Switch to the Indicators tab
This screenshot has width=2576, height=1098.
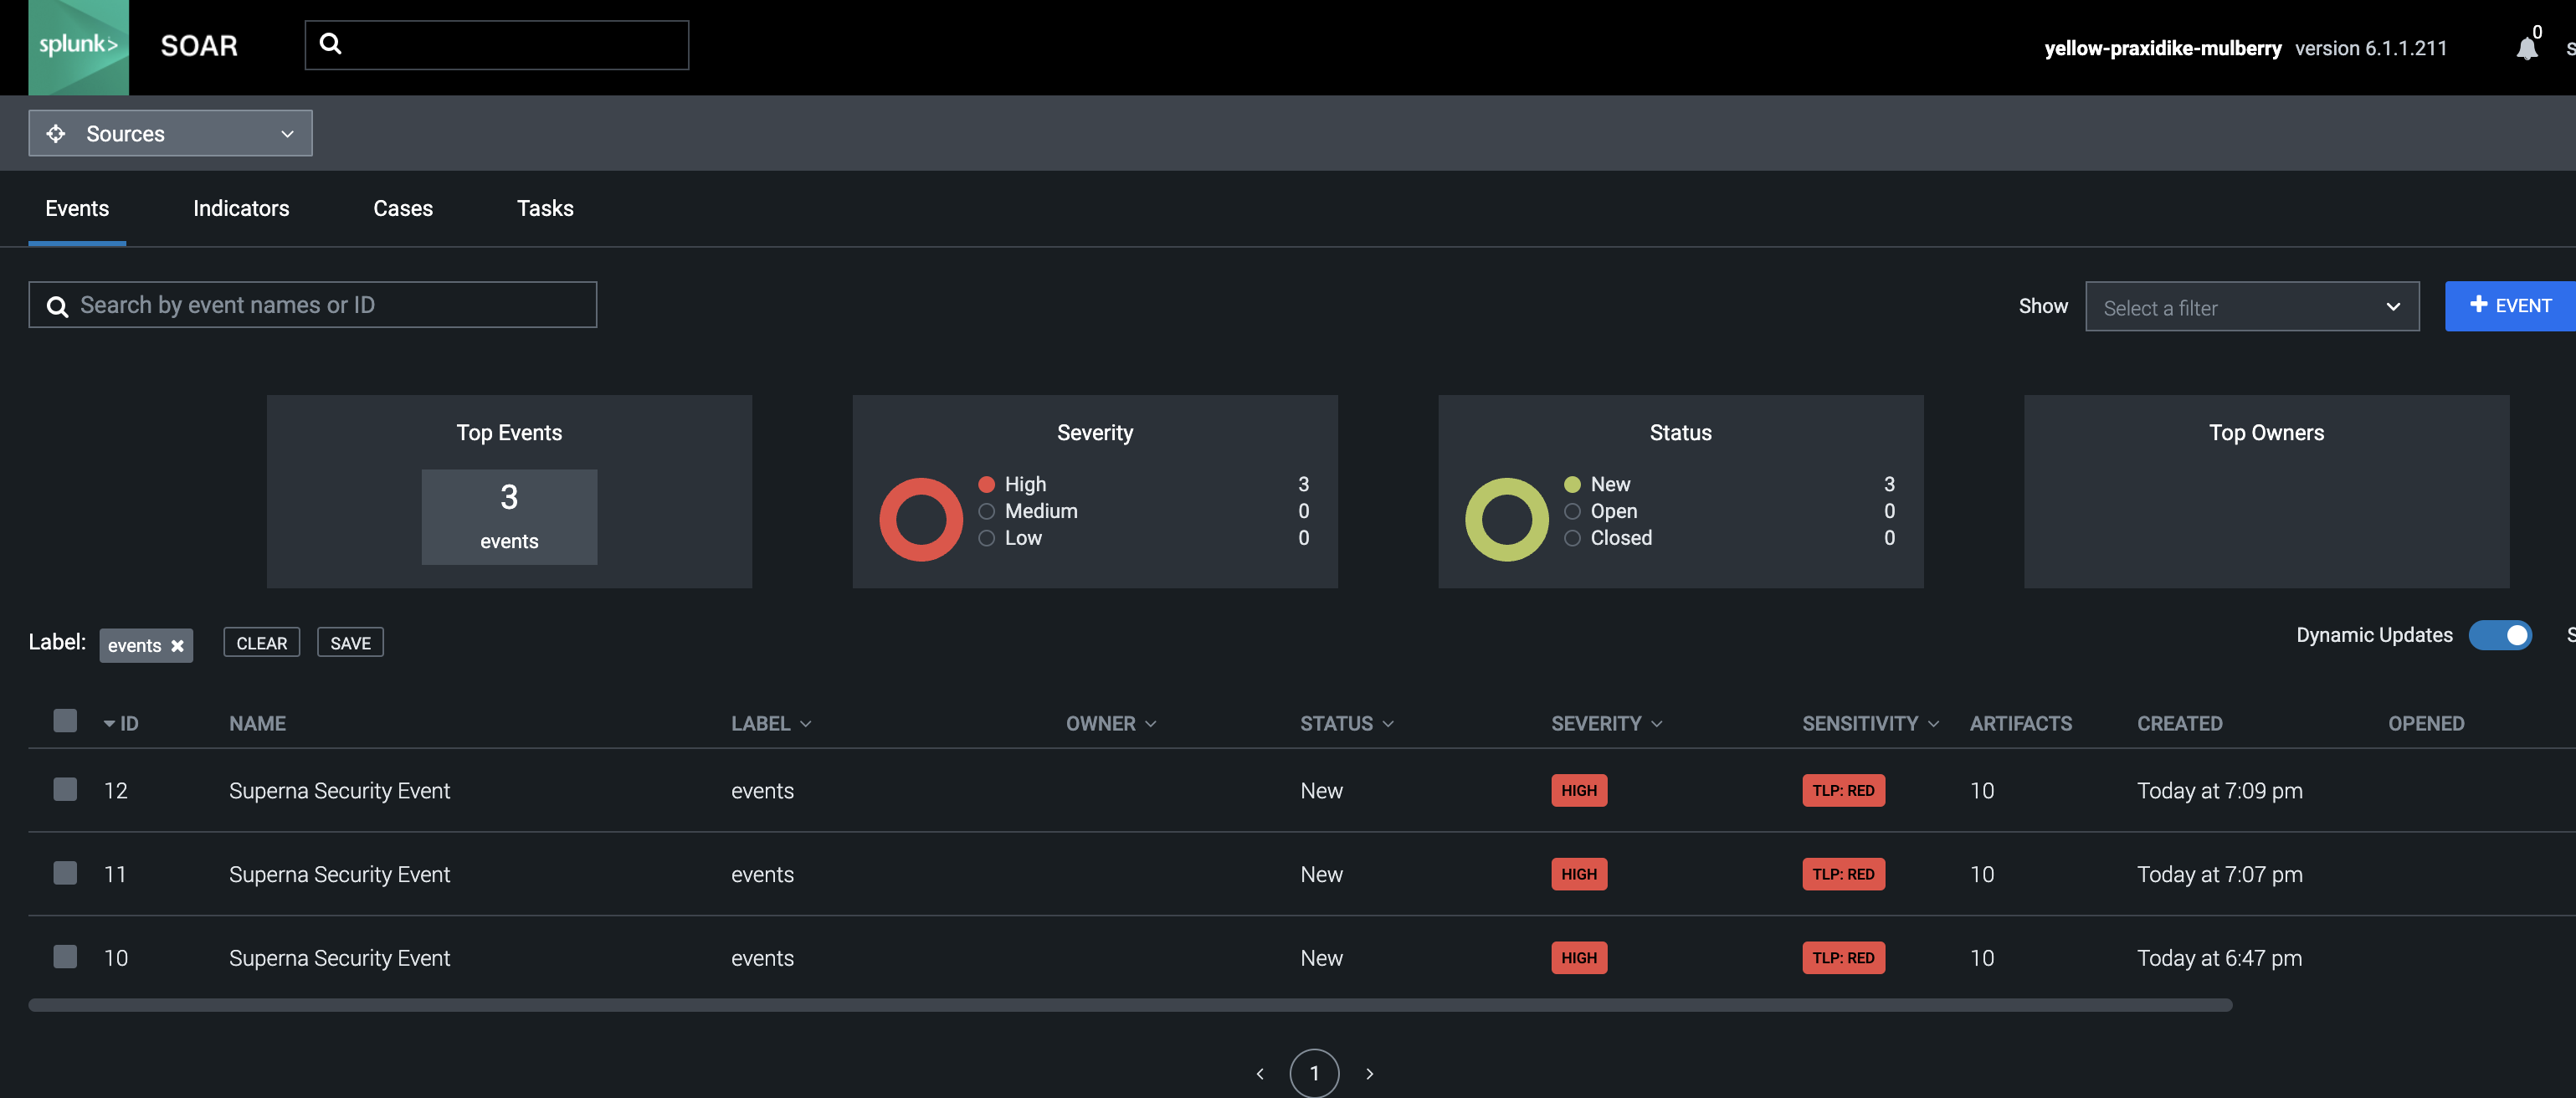[241, 208]
